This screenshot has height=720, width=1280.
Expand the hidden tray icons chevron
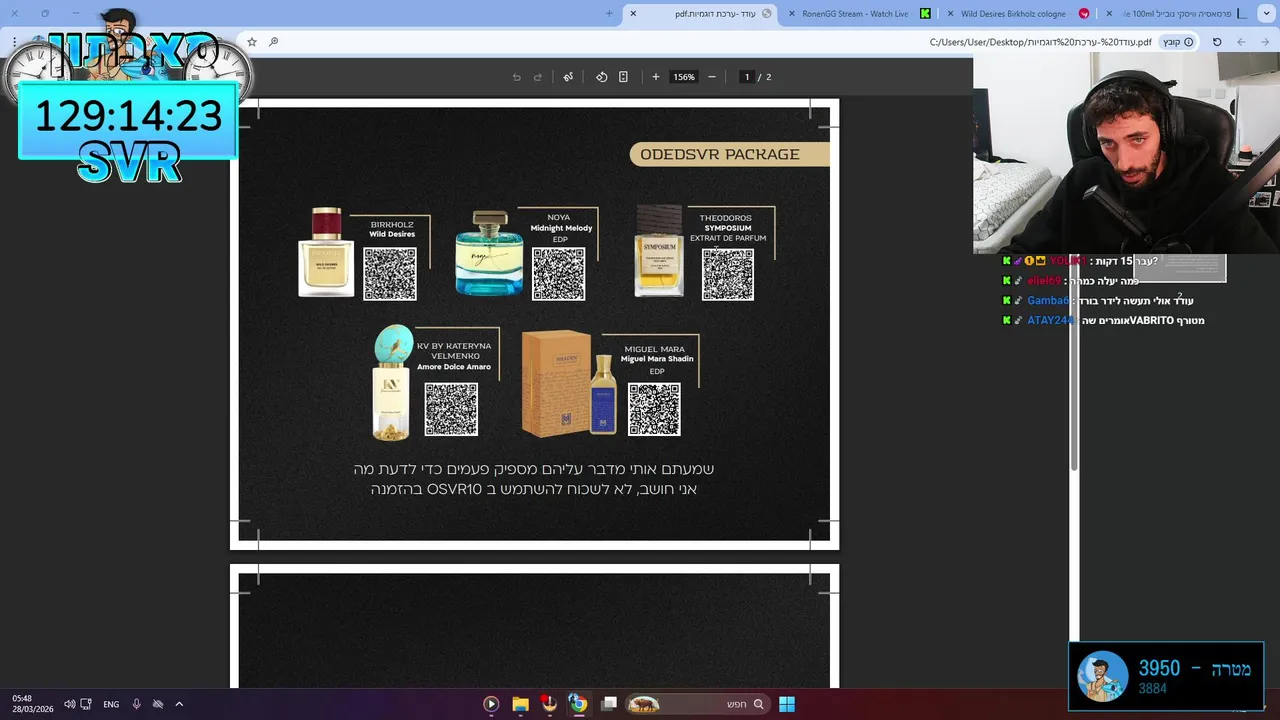[179, 704]
